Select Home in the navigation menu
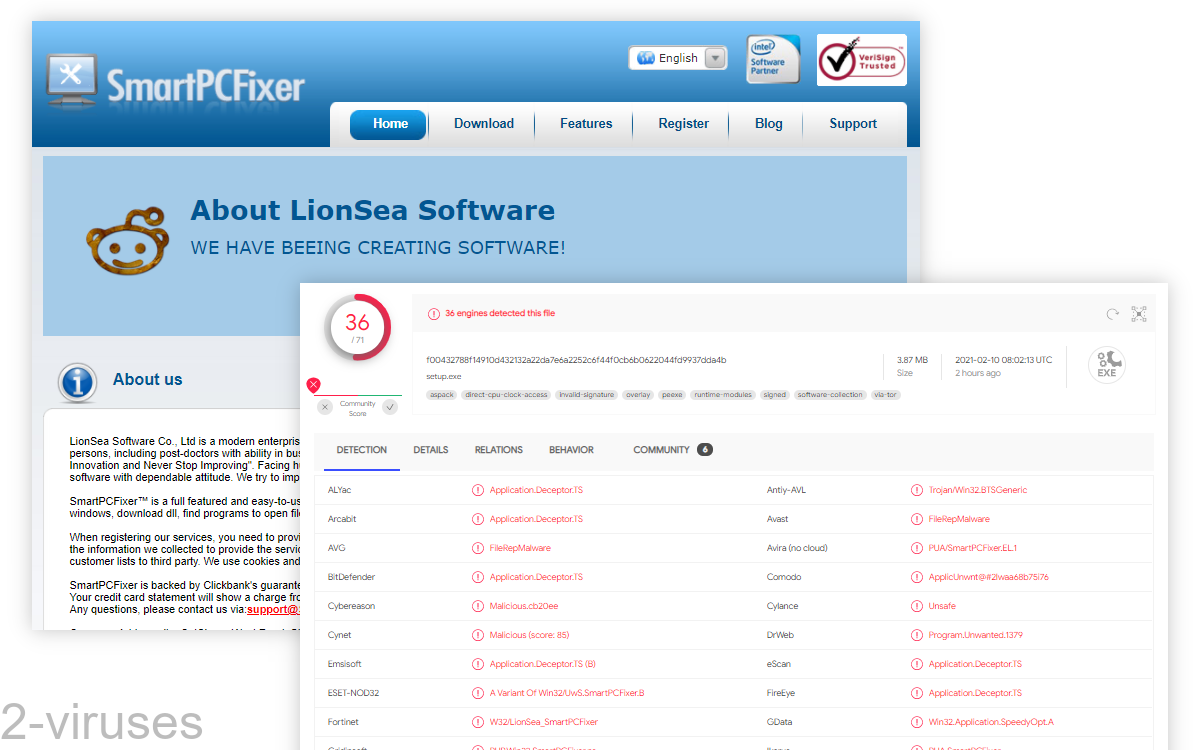 tap(388, 124)
